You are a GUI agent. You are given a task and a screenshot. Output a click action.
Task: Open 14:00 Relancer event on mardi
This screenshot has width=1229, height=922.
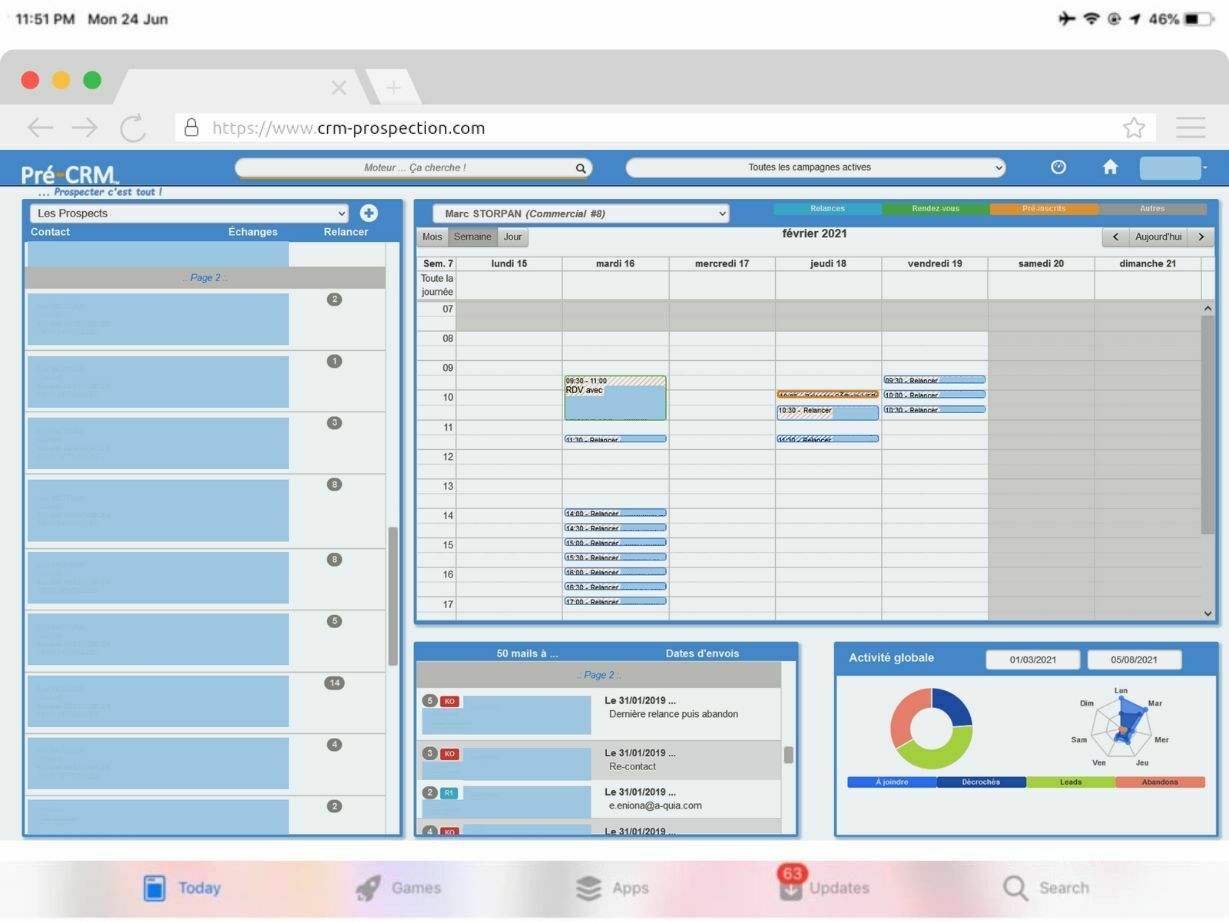tap(615, 513)
